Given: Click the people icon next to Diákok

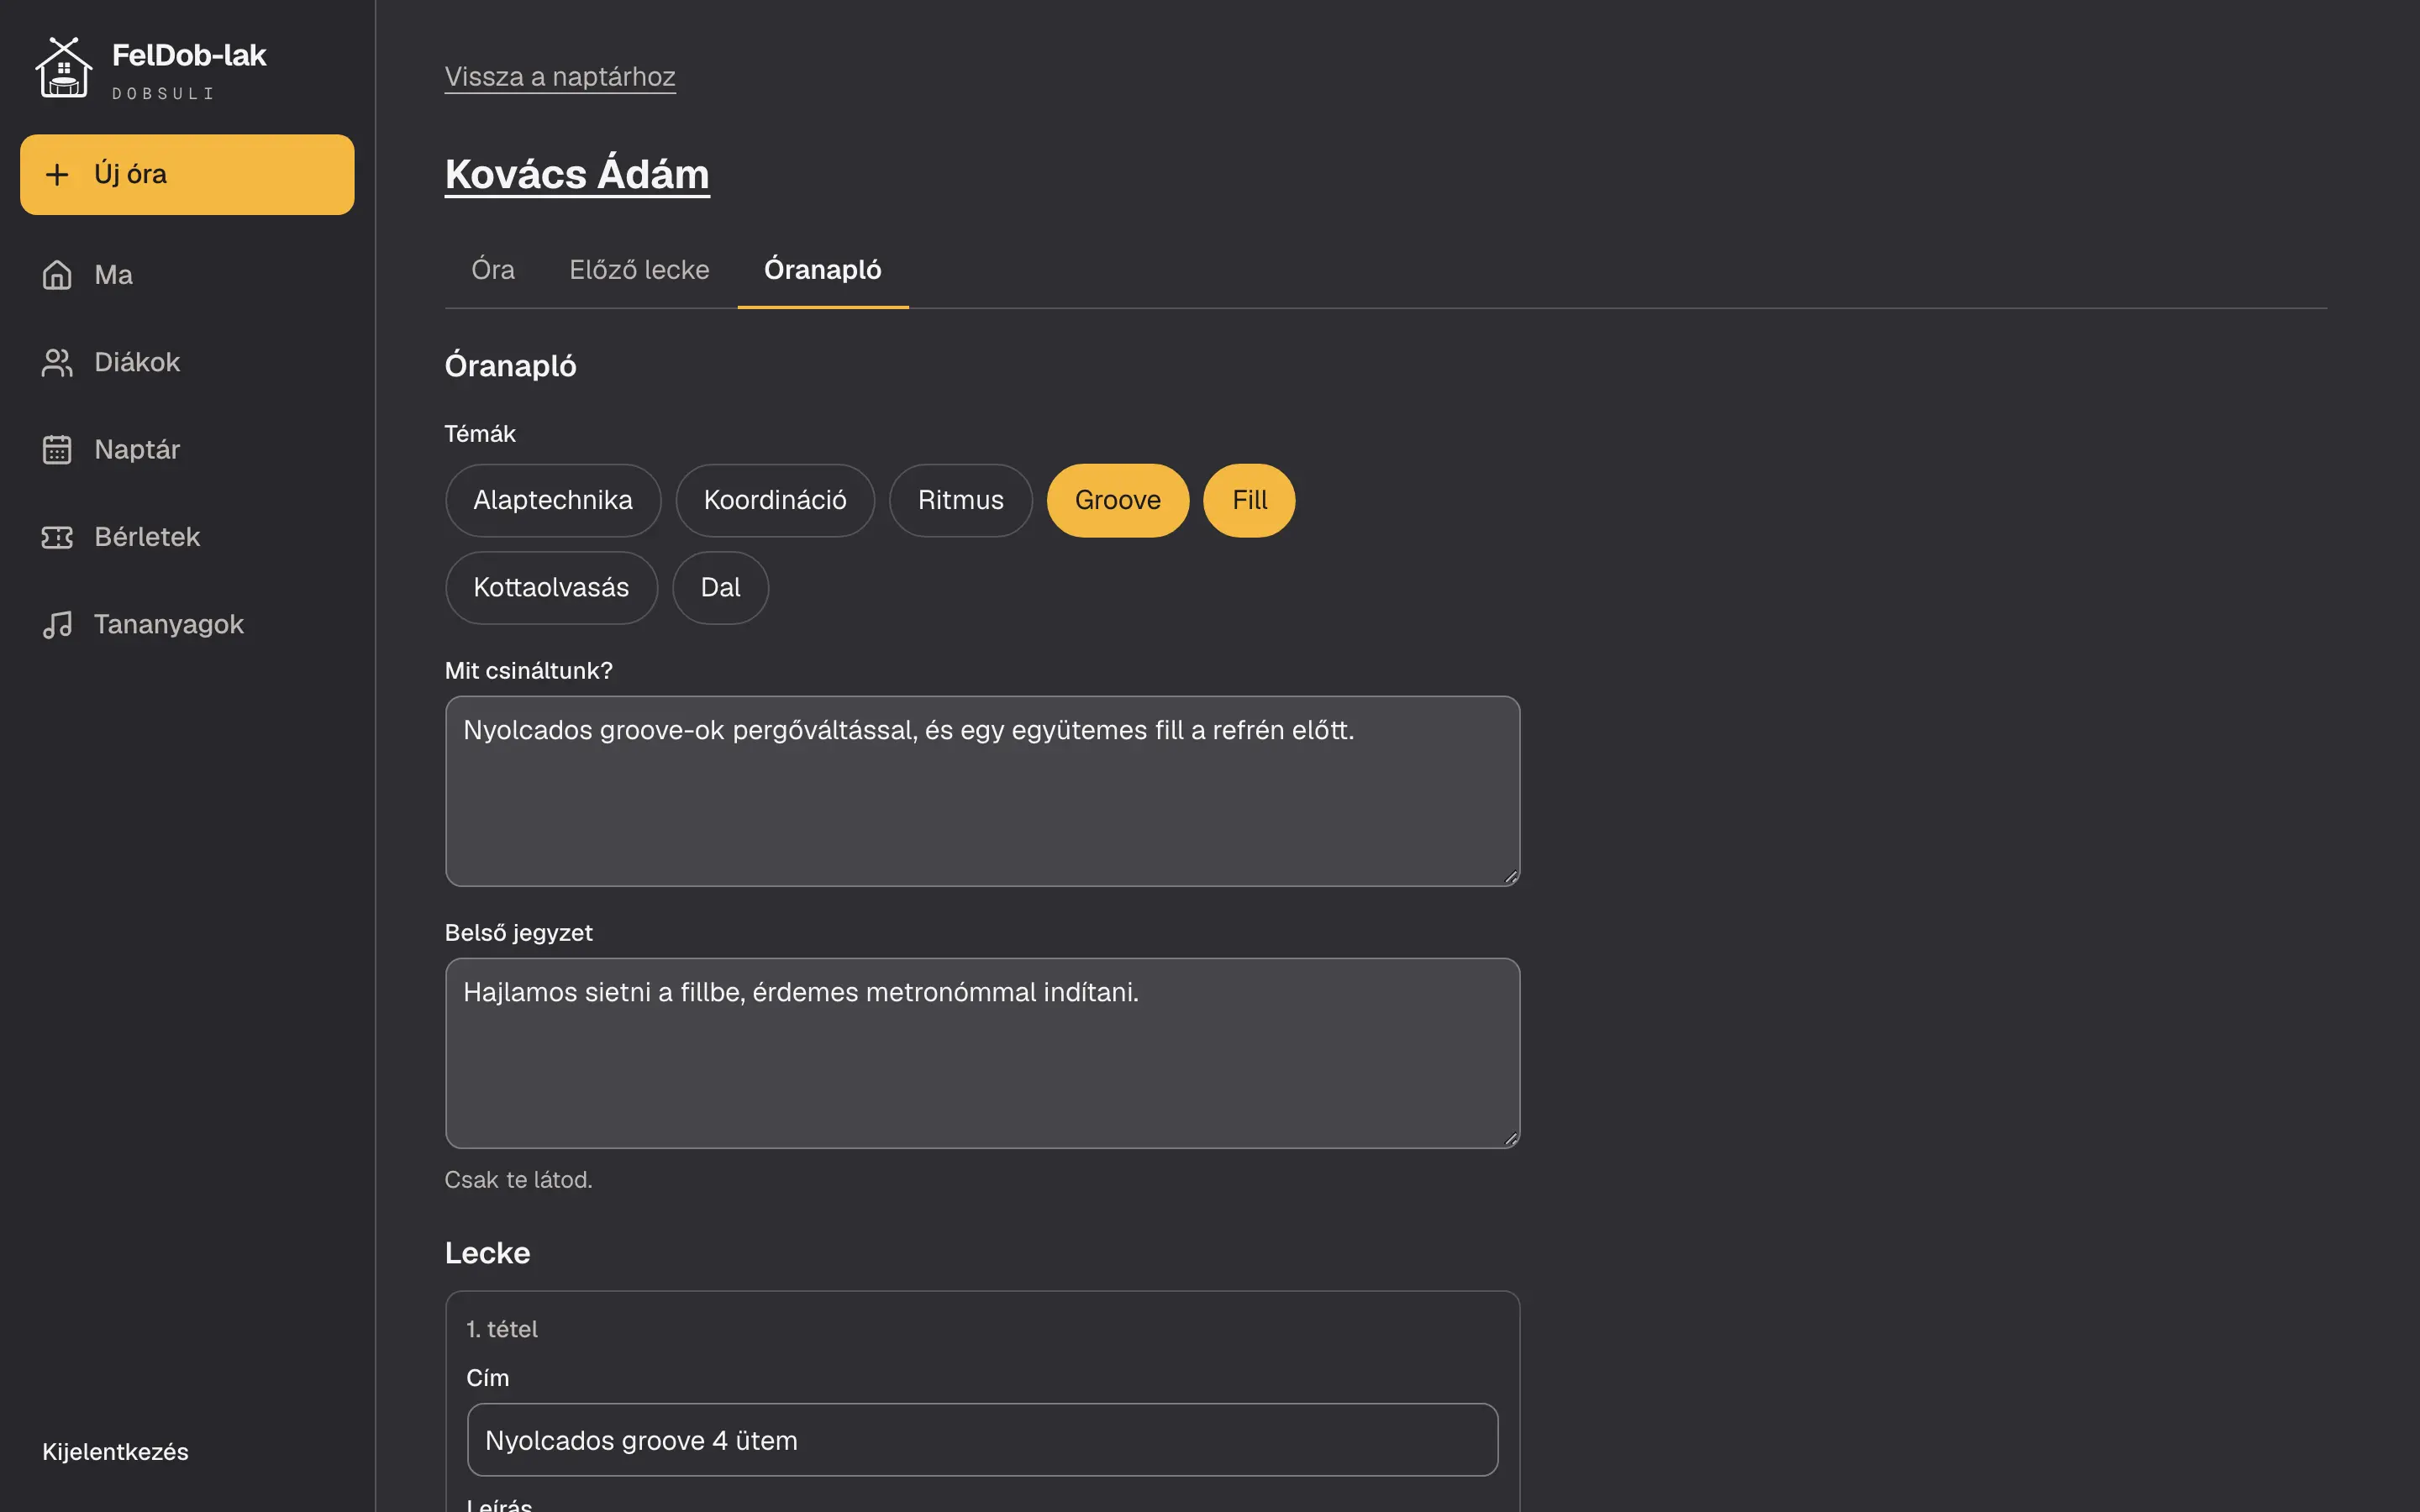Looking at the screenshot, I should (x=57, y=362).
